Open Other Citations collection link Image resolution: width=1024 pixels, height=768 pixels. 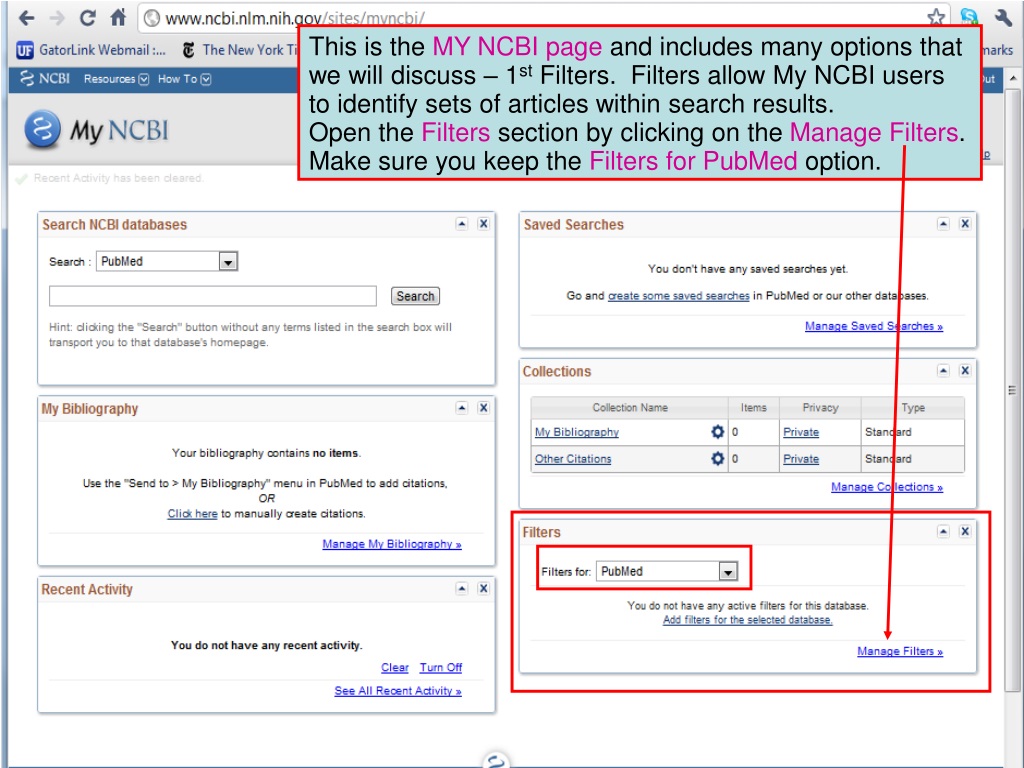point(573,459)
